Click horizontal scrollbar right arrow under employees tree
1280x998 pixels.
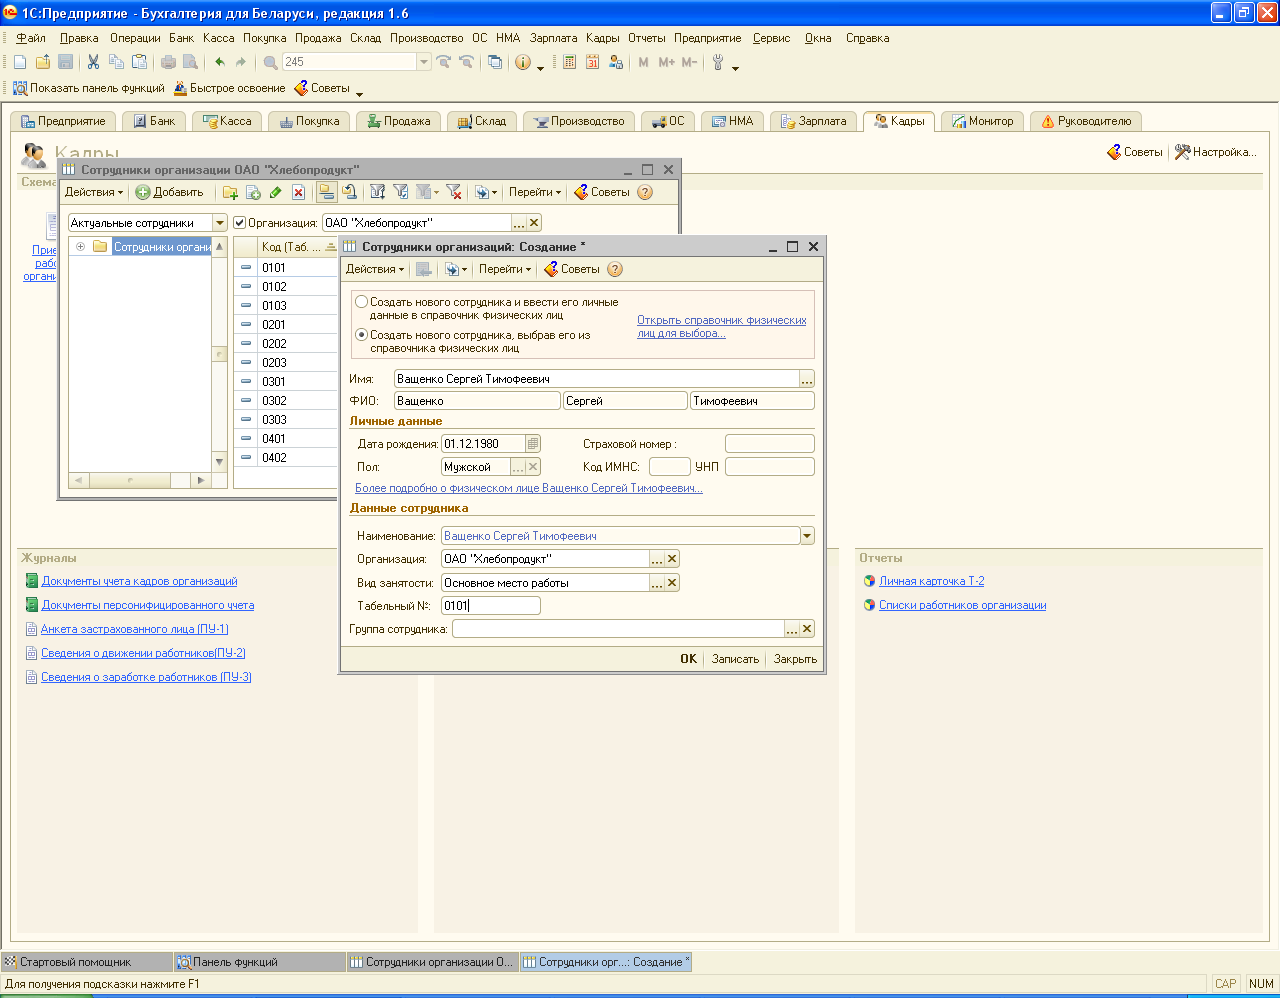tap(200, 481)
